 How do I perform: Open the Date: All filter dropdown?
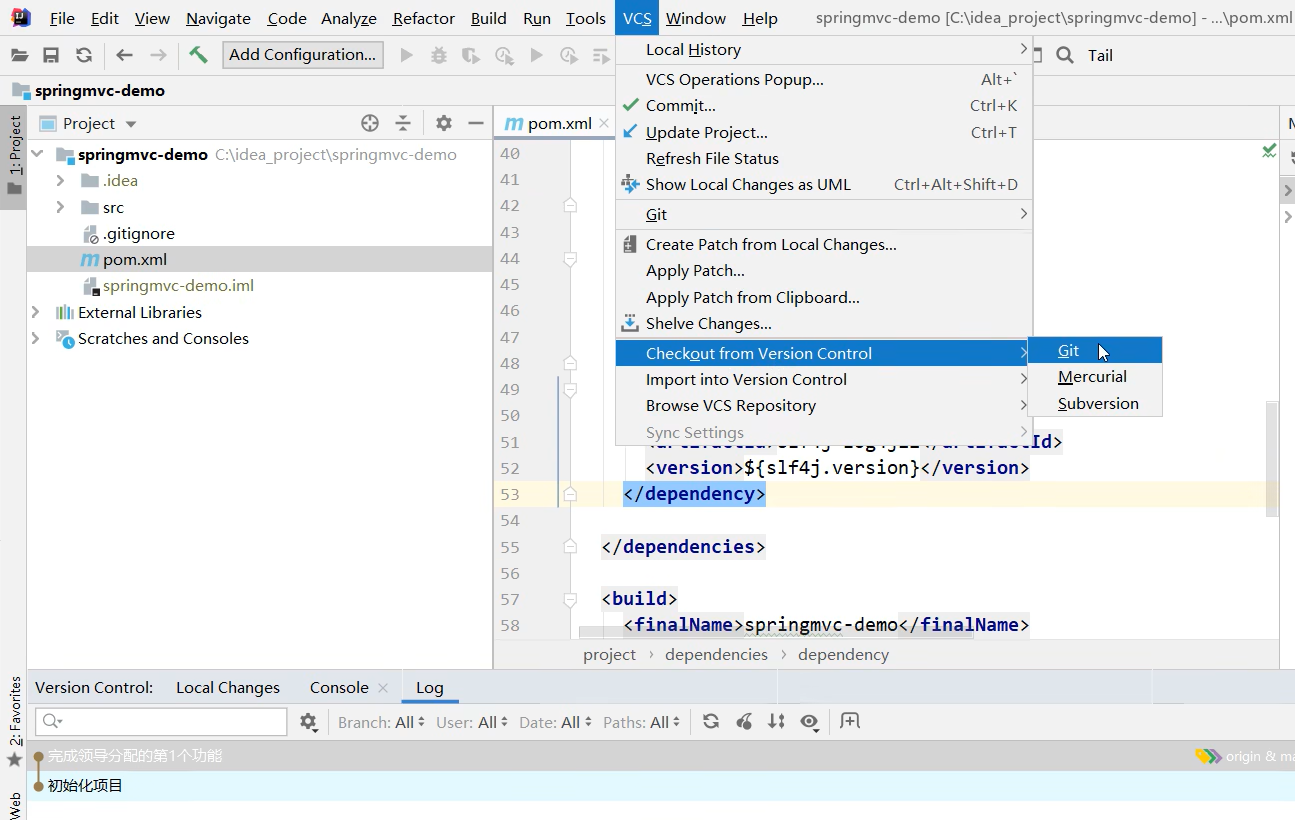(x=555, y=722)
